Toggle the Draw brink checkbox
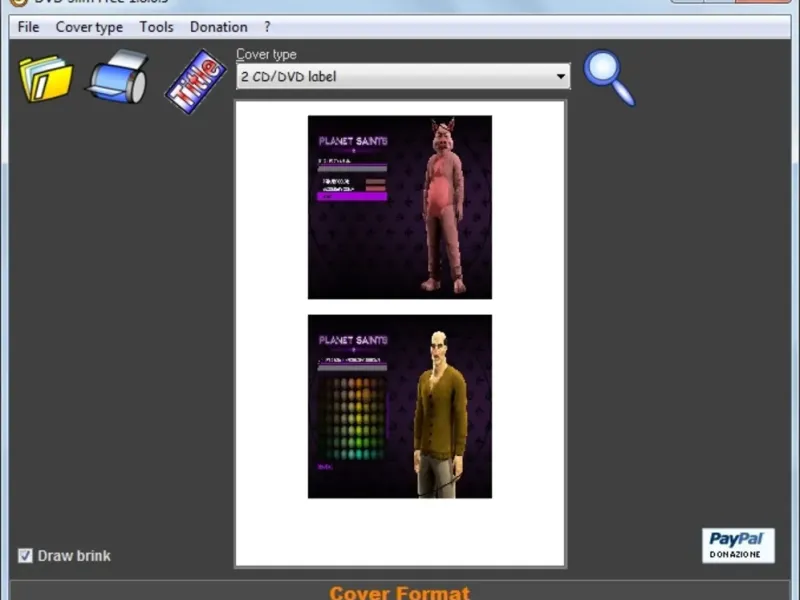 tap(25, 556)
